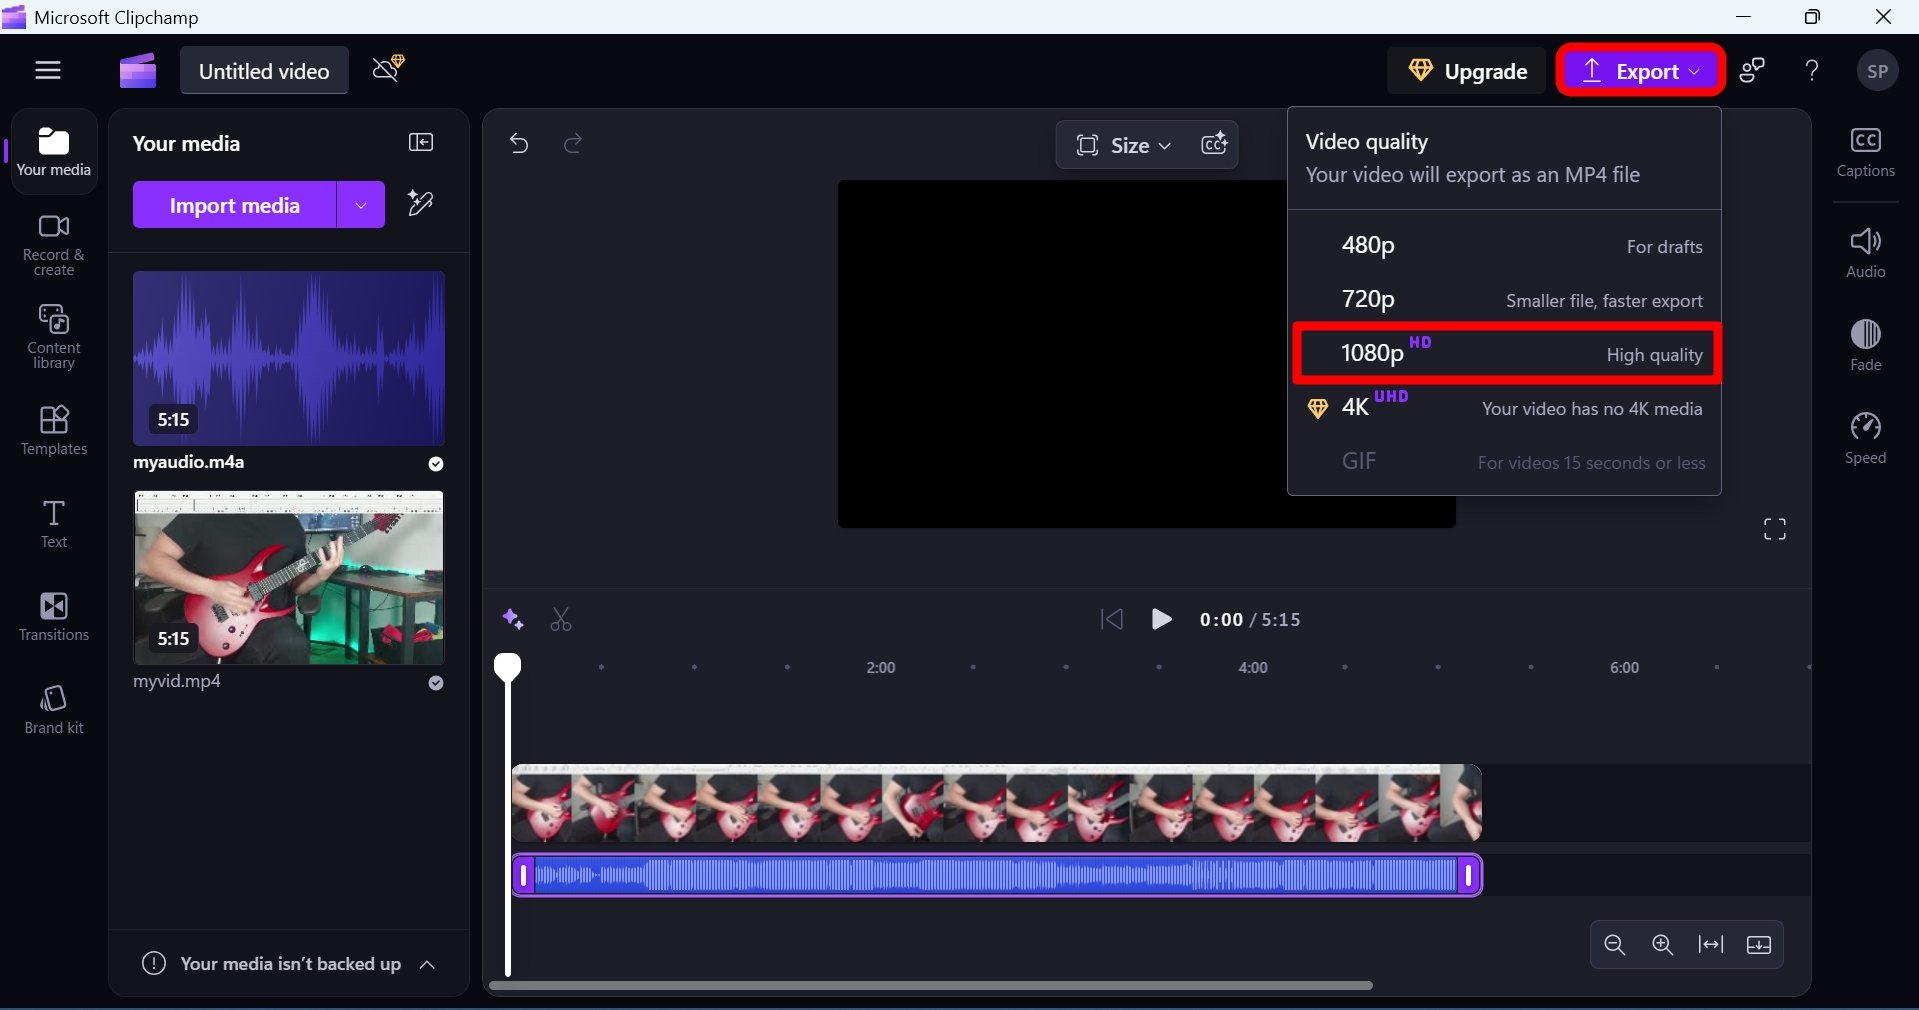
Task: Open the help question mark icon
Action: 1812,71
